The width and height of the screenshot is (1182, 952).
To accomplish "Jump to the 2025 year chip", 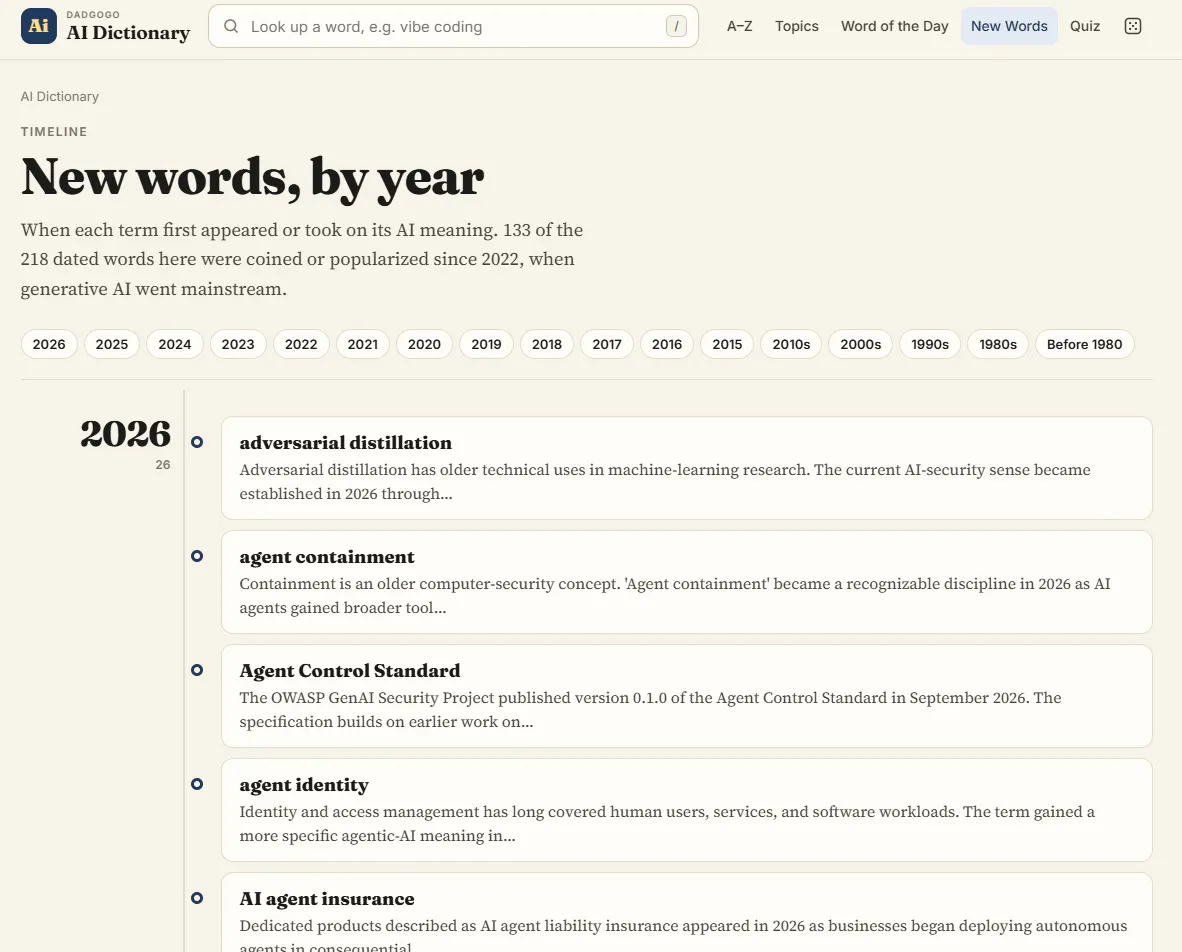I will pyautogui.click(x=112, y=344).
